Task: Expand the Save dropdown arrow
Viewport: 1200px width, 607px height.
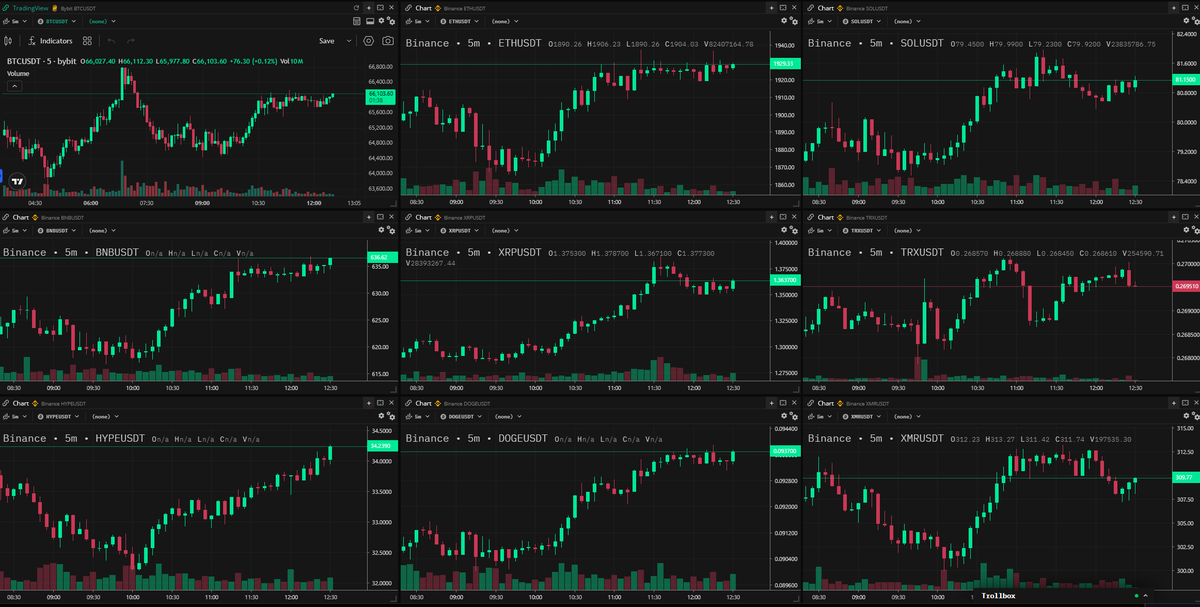Action: tap(349, 41)
